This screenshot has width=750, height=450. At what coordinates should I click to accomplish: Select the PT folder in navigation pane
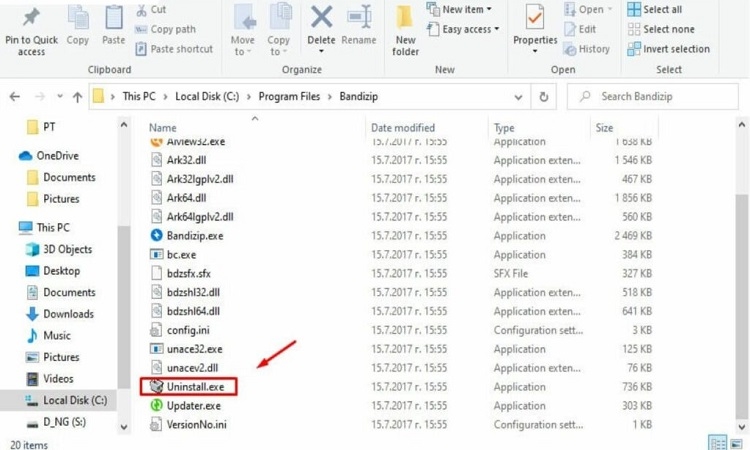(x=41, y=127)
